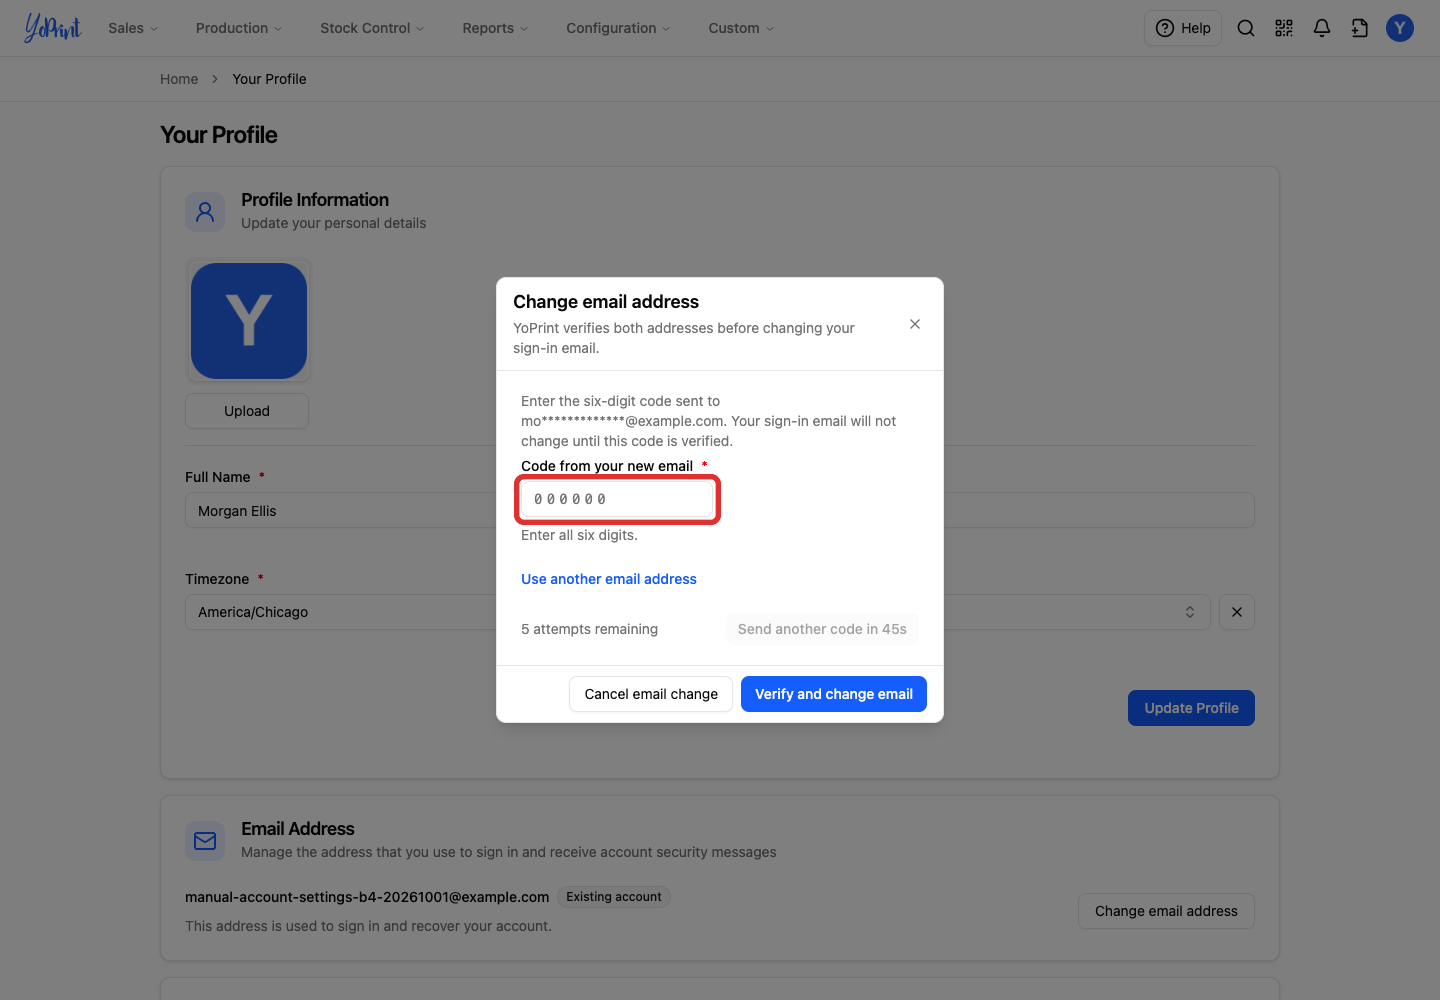Viewport: 1440px width, 1000px height.
Task: Open the Sales menu
Action: tap(133, 28)
